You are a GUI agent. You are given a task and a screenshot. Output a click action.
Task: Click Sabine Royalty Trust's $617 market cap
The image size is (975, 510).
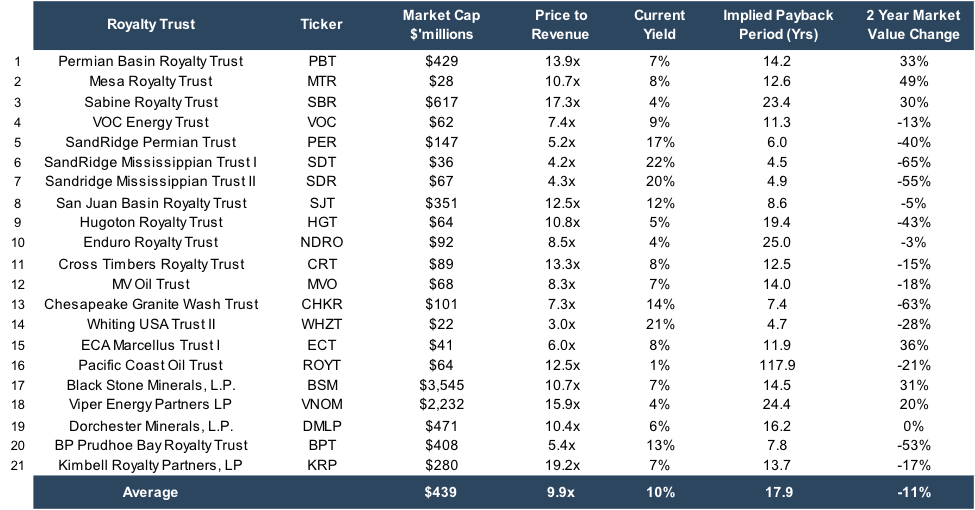441,102
